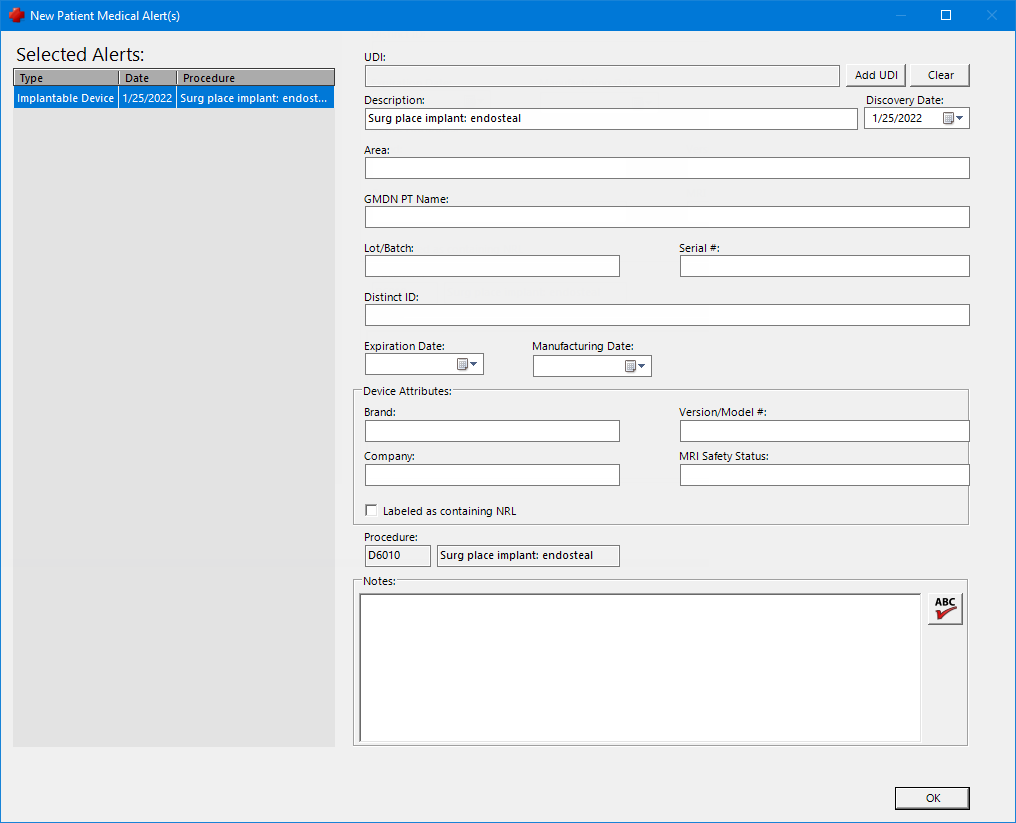Enable Labeled as containing NRL checkbox
Viewport: 1016px width, 823px height.
coord(372,511)
